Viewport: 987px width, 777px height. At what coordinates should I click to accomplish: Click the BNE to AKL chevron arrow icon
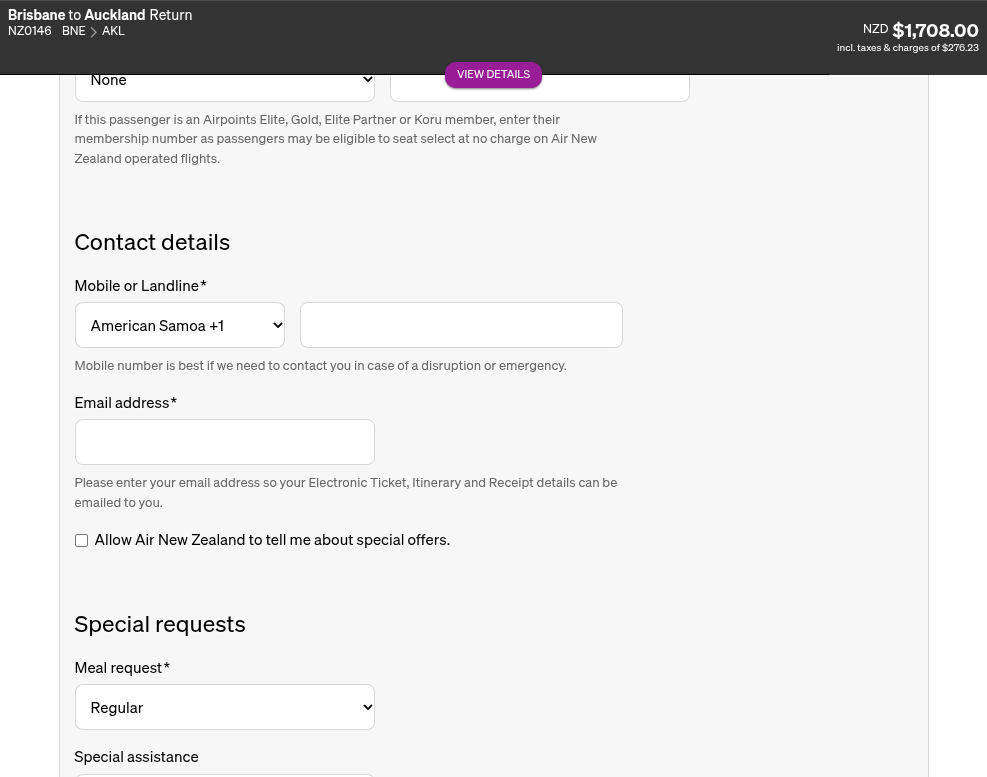tap(93, 31)
